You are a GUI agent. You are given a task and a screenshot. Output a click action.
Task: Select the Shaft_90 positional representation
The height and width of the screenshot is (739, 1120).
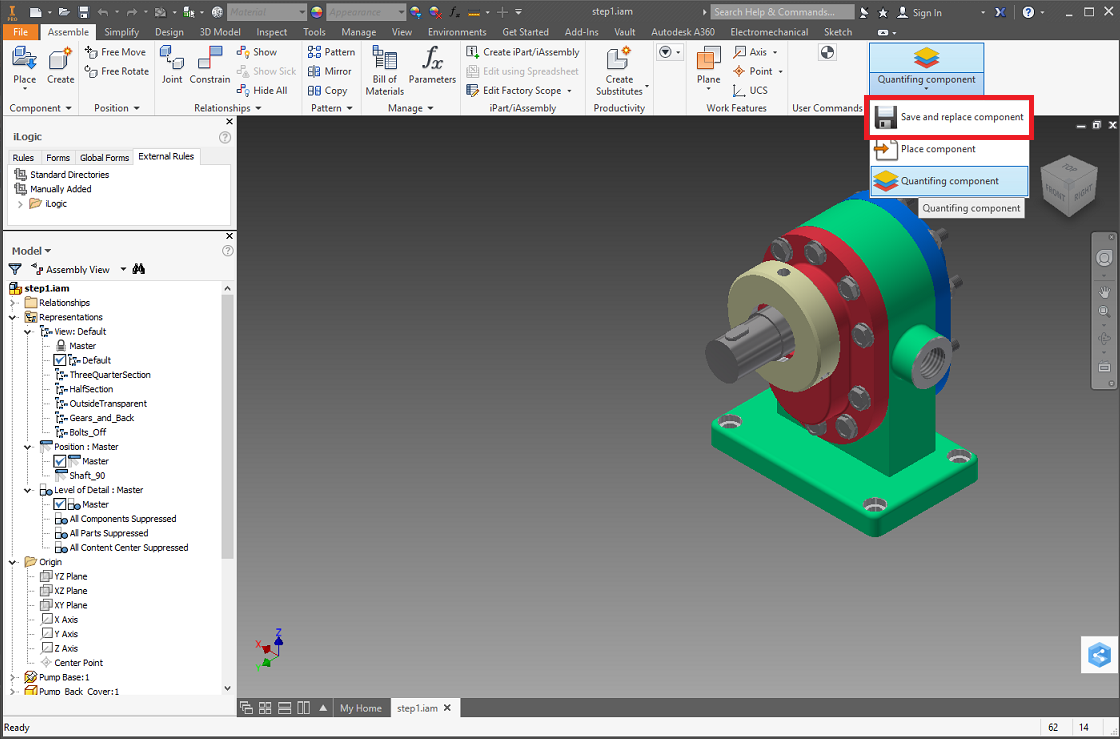[87, 476]
